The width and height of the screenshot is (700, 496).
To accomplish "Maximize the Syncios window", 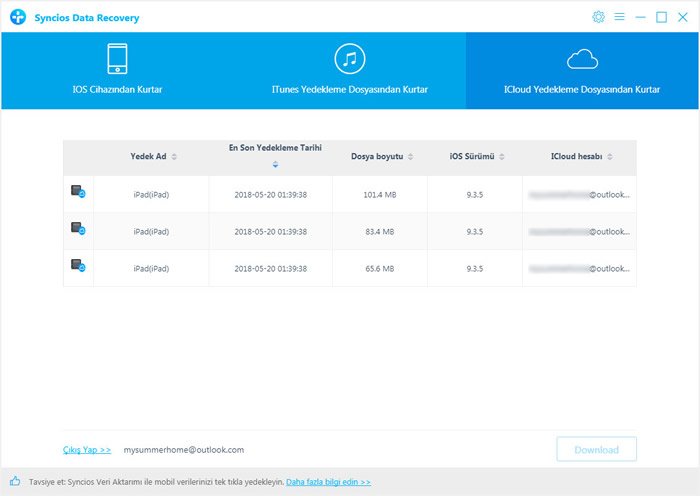I will pyautogui.click(x=661, y=17).
